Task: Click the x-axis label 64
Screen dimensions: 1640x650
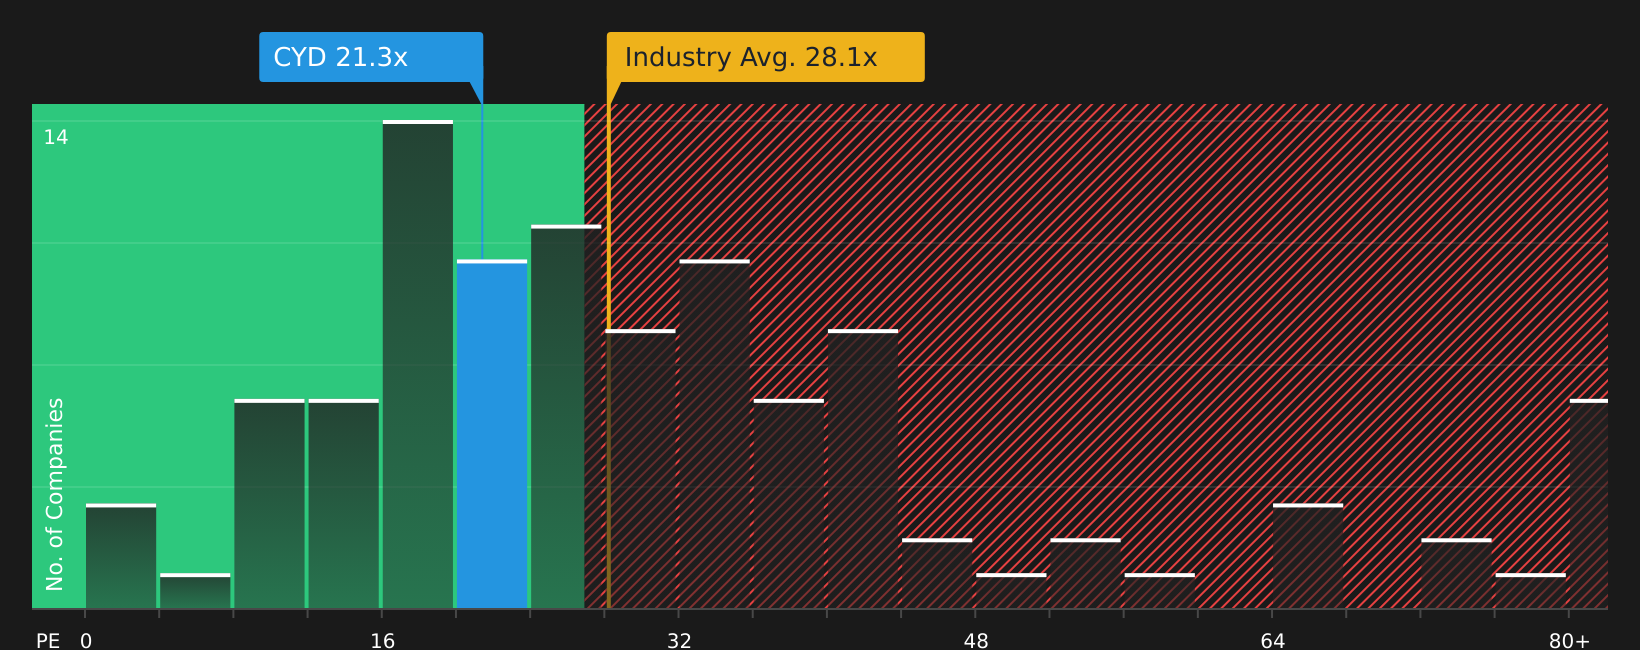Action: (1272, 640)
